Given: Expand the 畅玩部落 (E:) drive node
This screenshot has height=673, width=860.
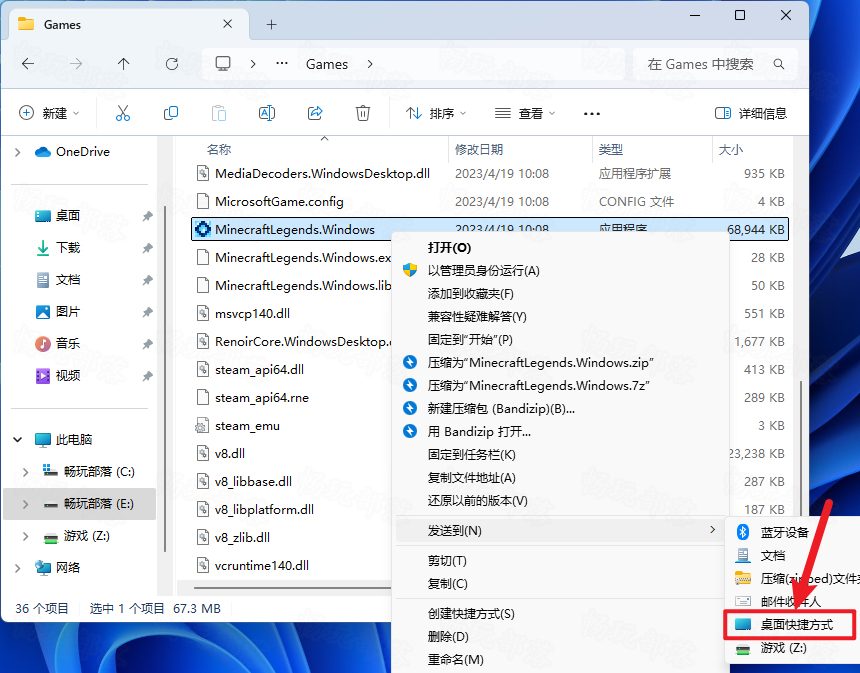Looking at the screenshot, I should (25, 504).
